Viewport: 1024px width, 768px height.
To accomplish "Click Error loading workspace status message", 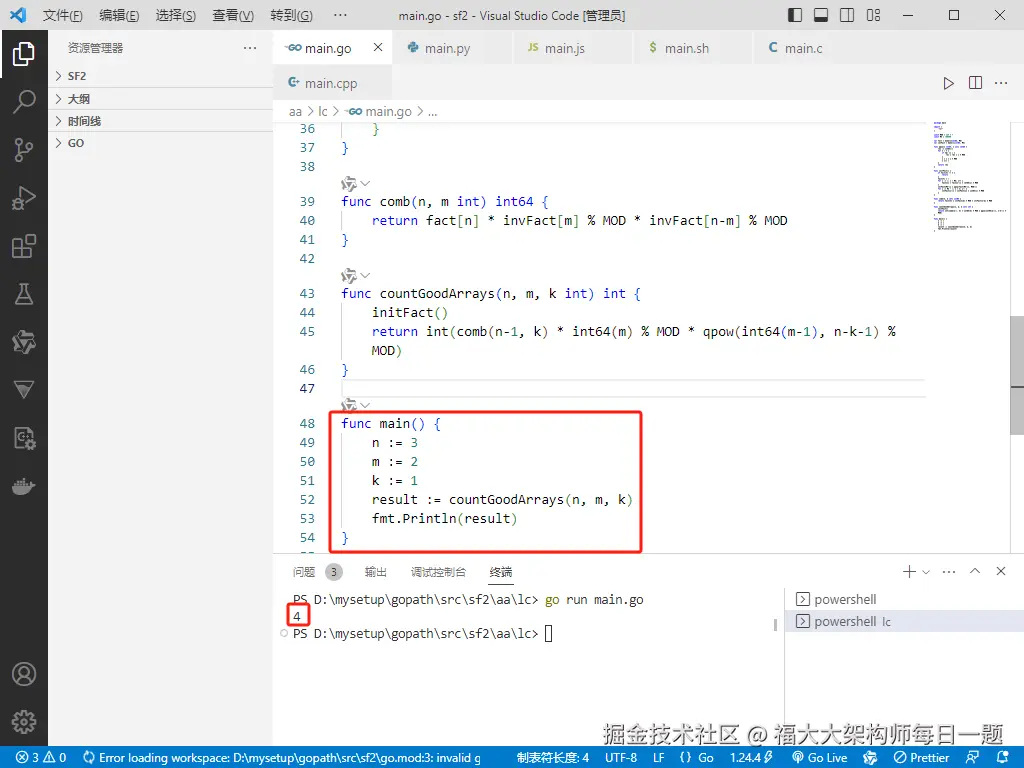I will (282, 758).
